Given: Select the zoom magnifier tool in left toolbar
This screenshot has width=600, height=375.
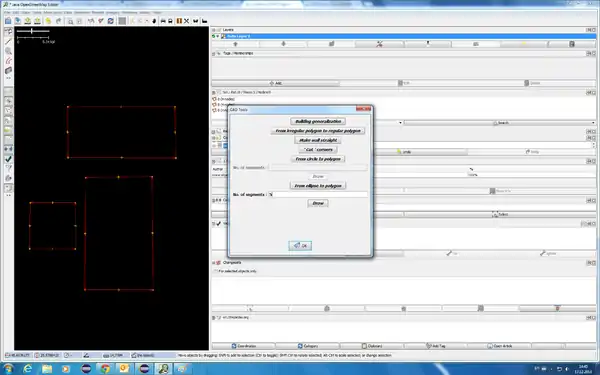Looking at the screenshot, I should [x=8, y=51].
